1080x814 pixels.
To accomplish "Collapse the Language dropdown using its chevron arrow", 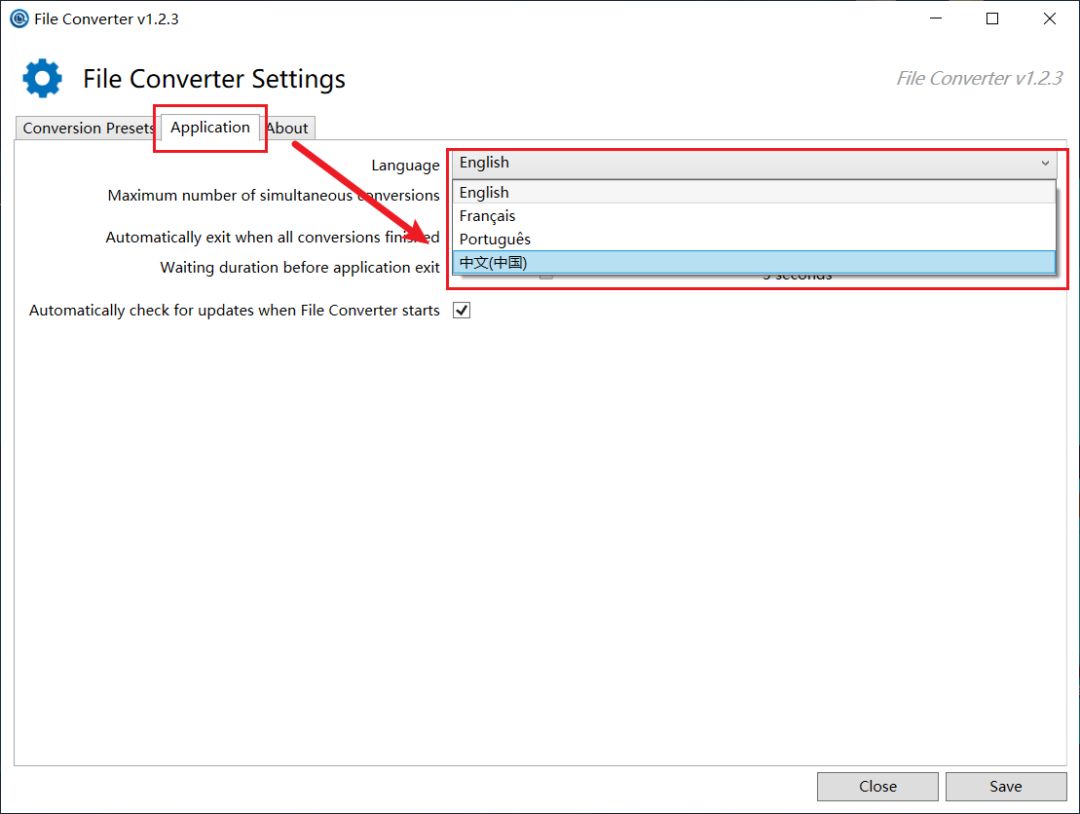I will click(1045, 164).
